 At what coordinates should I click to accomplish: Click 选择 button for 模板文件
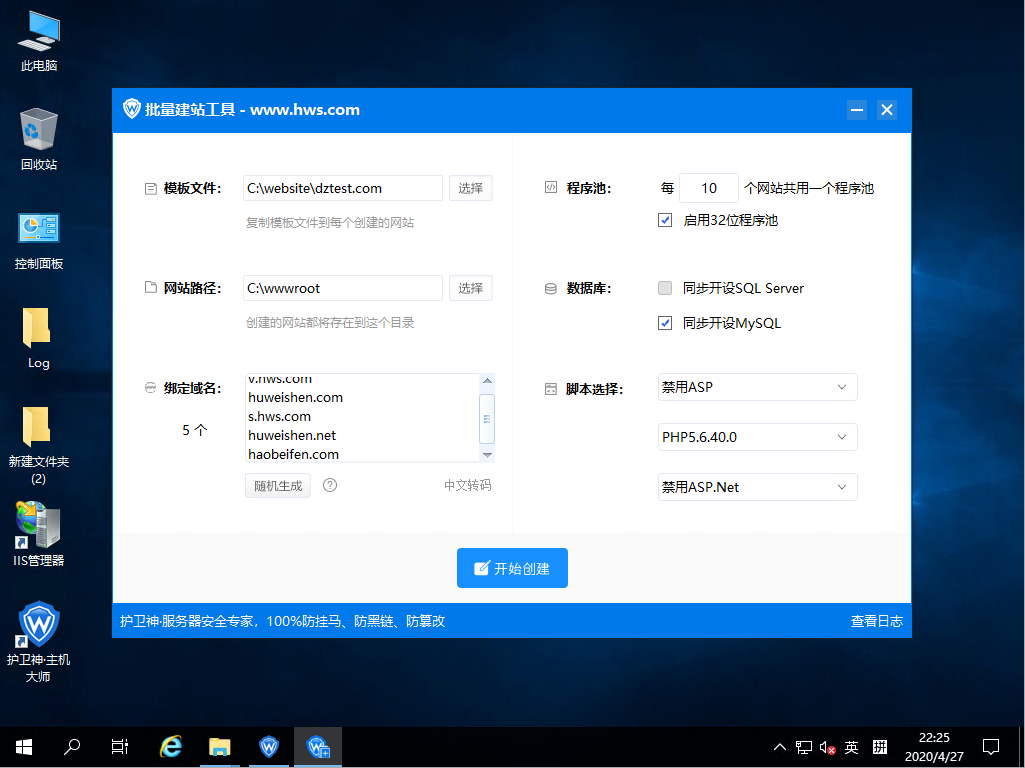coord(470,188)
